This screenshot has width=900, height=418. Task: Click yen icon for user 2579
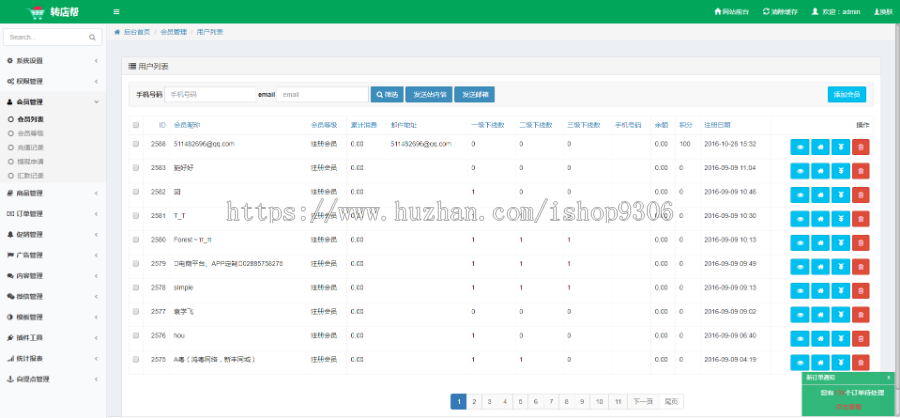840,267
